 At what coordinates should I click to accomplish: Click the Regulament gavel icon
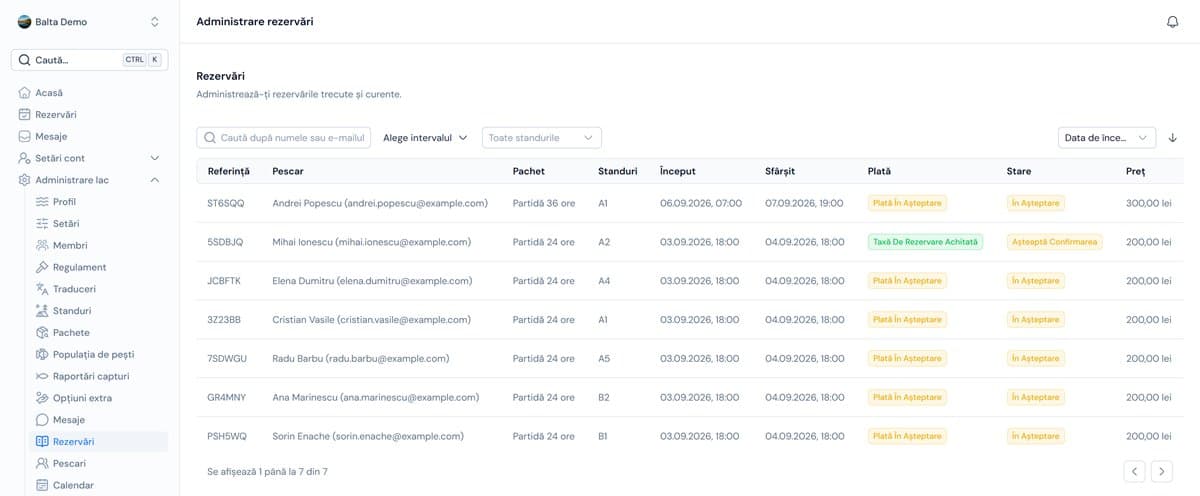point(42,267)
